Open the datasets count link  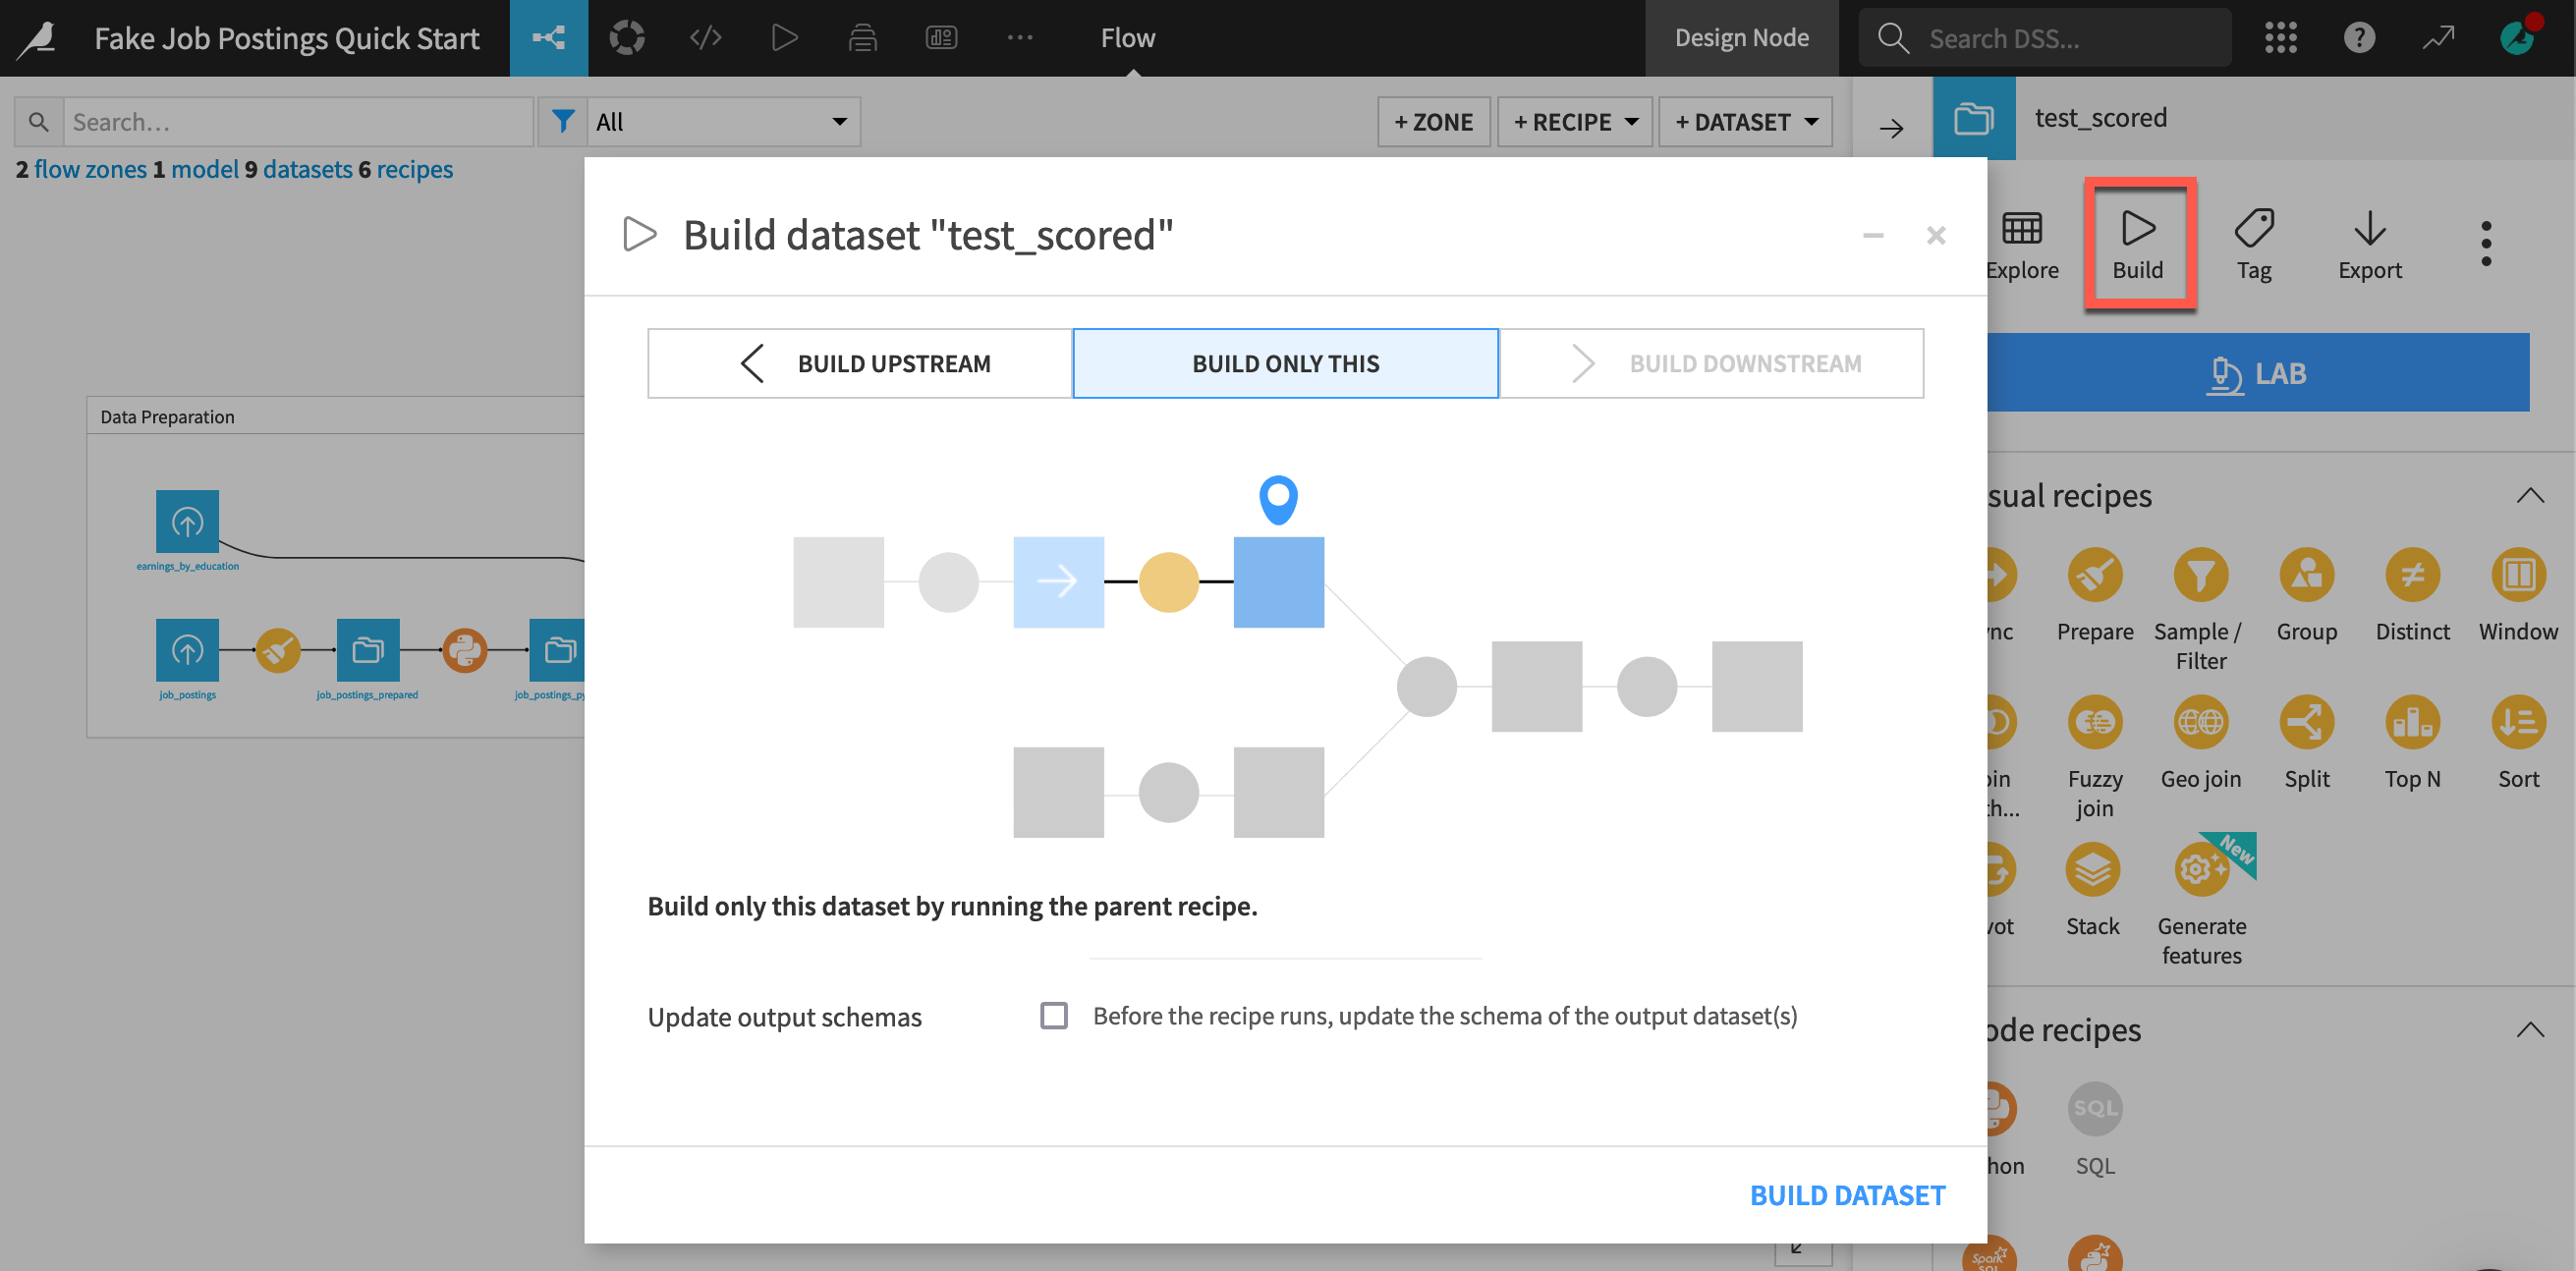click(x=308, y=170)
